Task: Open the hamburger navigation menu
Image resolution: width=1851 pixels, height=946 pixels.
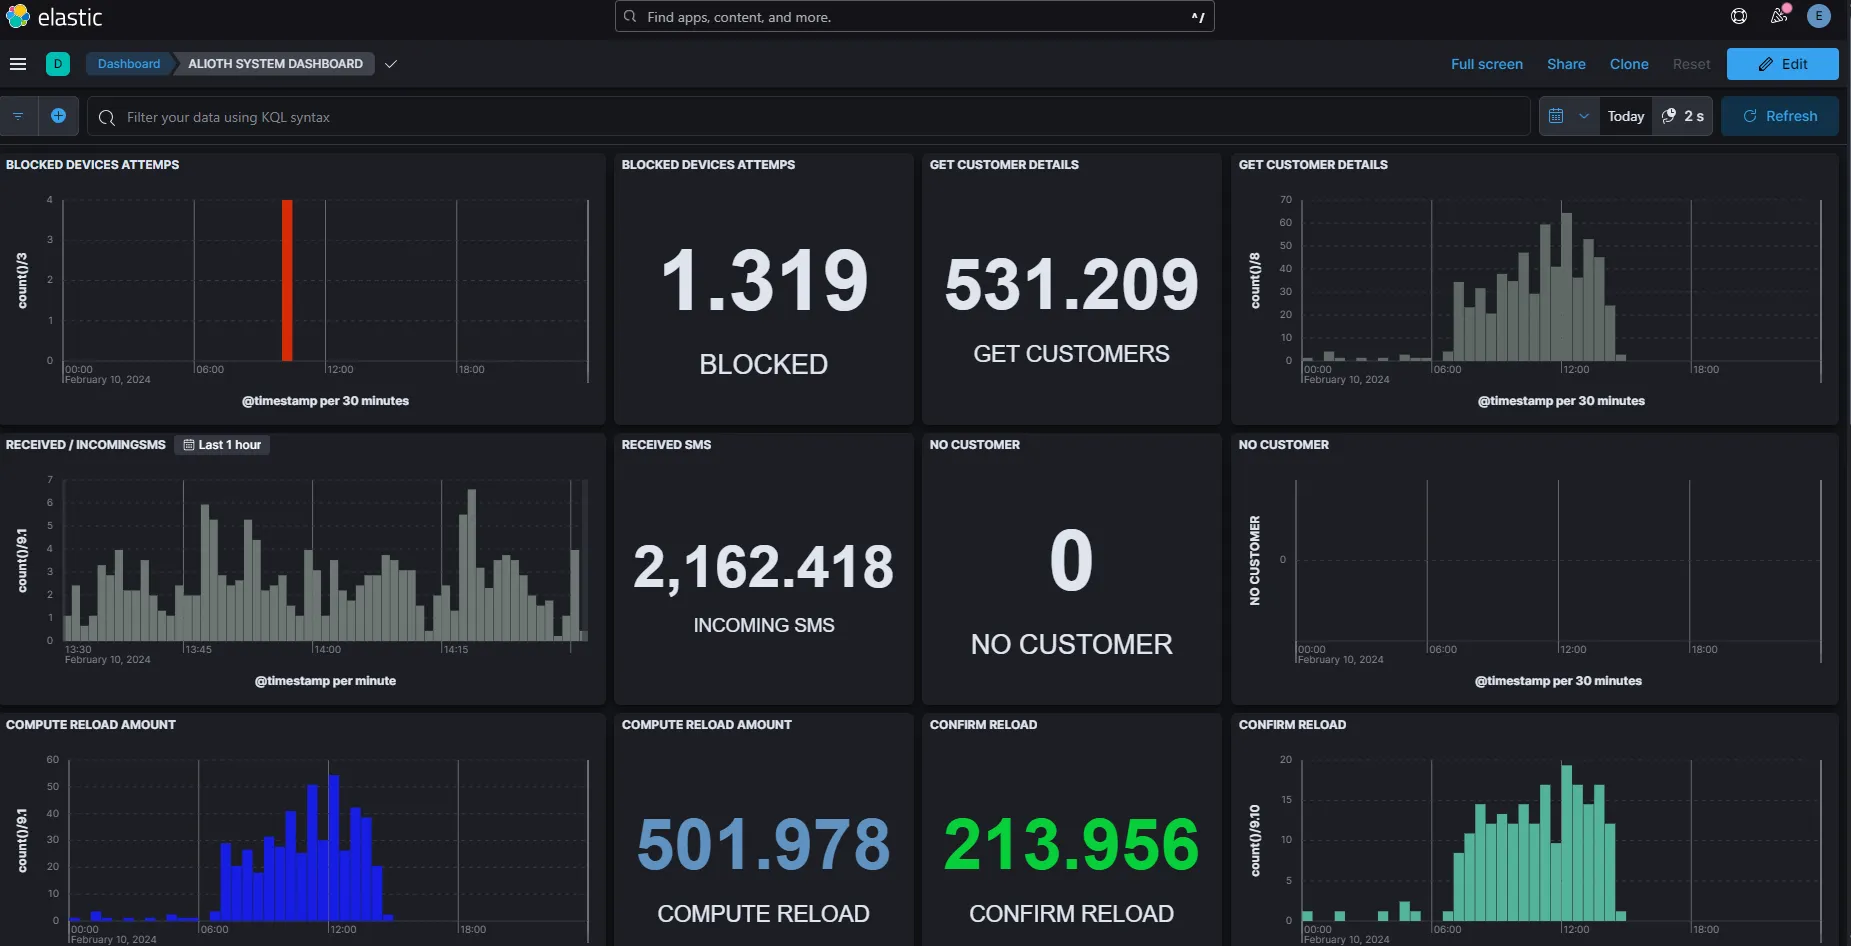Action: (18, 64)
